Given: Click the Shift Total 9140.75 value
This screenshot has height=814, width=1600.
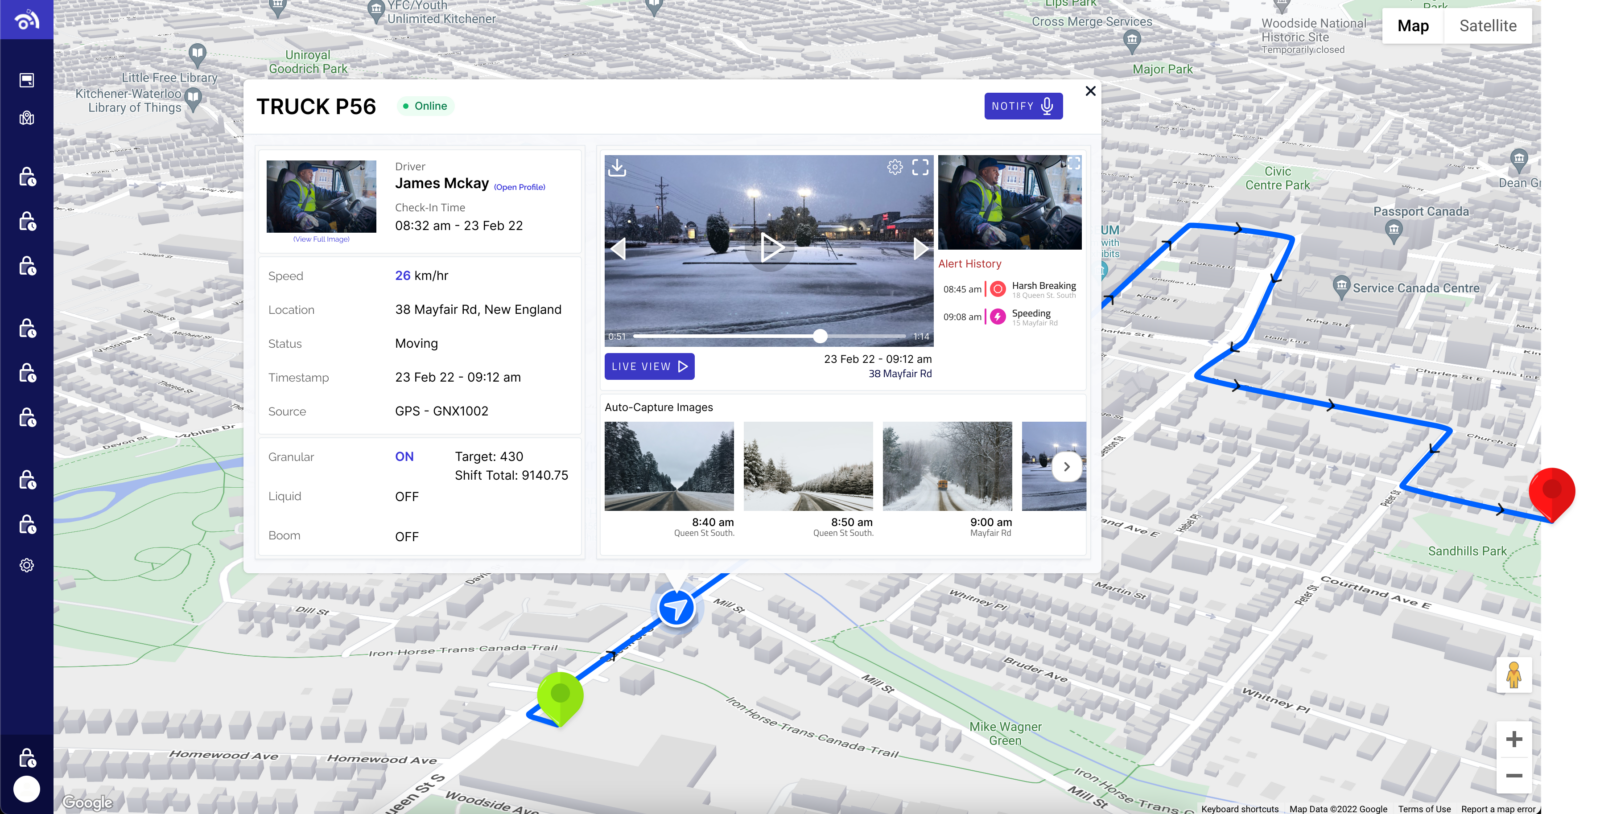Looking at the screenshot, I should (511, 476).
